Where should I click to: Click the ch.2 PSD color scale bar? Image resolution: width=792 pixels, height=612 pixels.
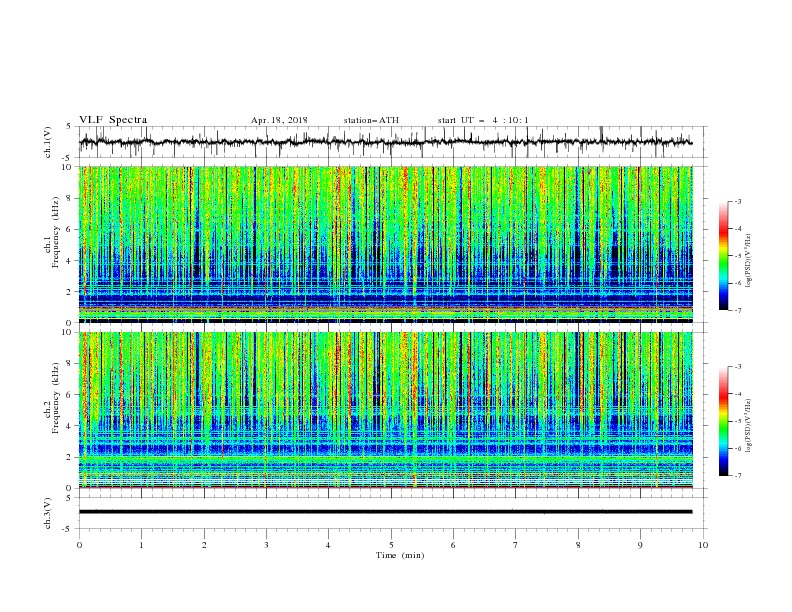[723, 421]
